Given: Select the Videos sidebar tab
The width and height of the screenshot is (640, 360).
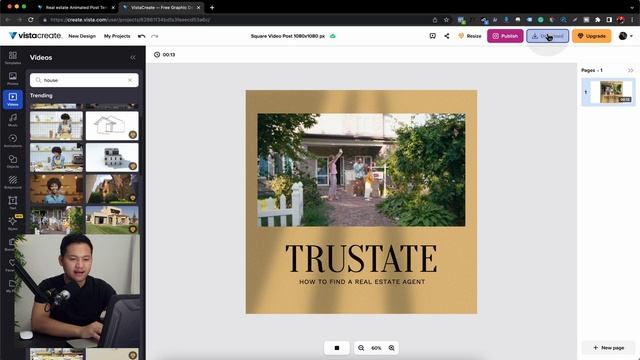Looking at the screenshot, I should (13, 99).
